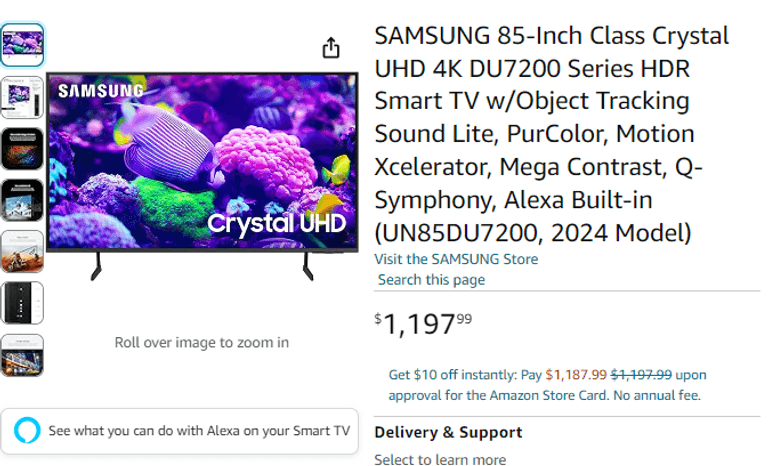
Task: Open See what you can do with Alexa
Action: (199, 431)
